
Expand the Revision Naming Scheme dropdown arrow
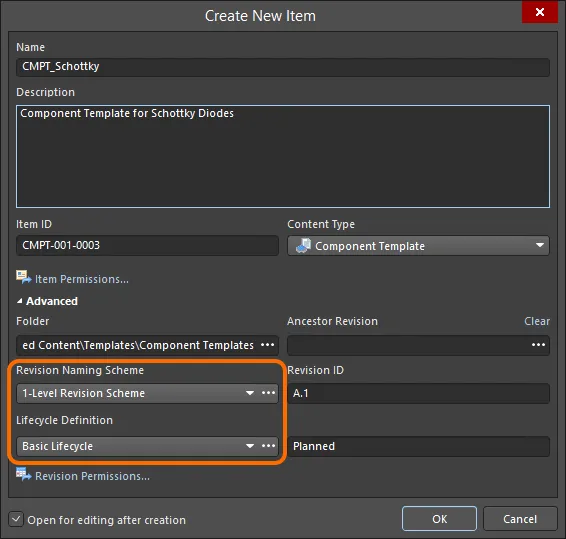[250, 393]
